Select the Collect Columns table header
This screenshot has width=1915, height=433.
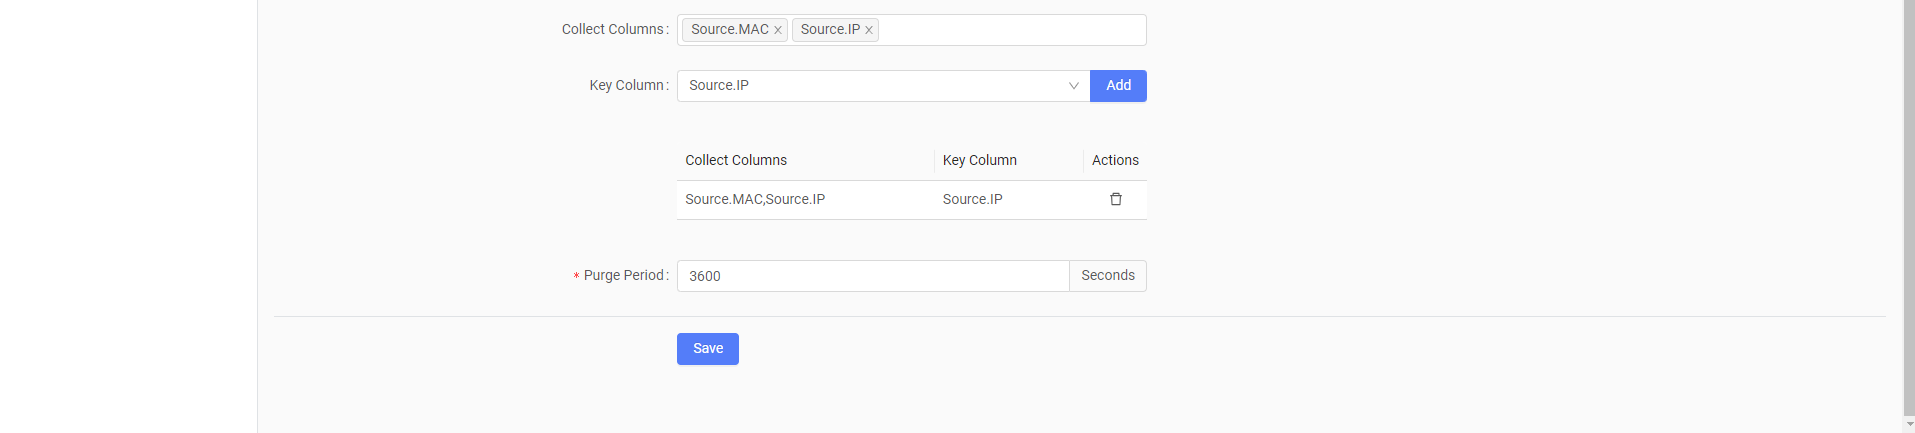[736, 160]
